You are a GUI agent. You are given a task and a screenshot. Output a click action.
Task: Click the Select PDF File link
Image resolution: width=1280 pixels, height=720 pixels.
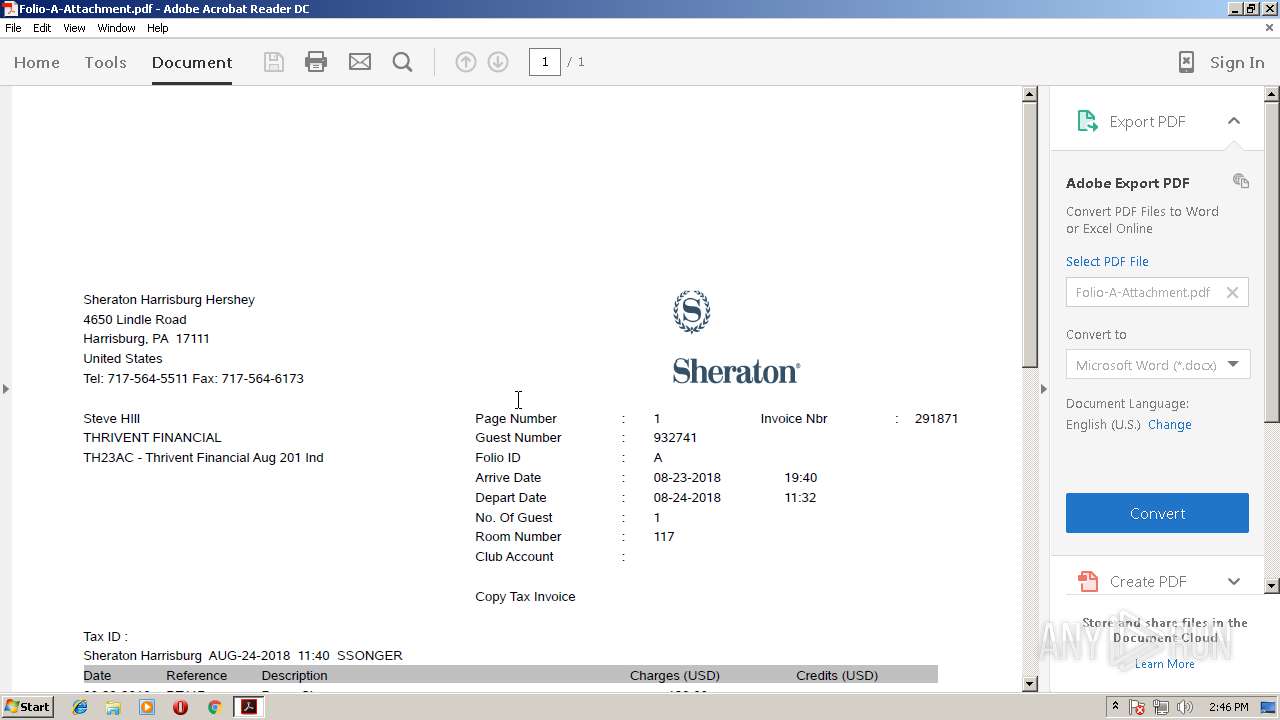1107,261
